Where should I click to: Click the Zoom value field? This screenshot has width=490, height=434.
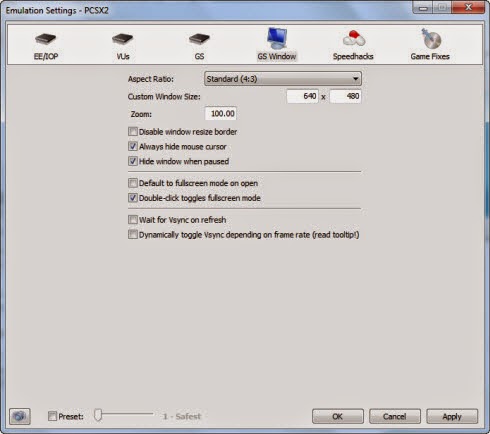point(221,114)
